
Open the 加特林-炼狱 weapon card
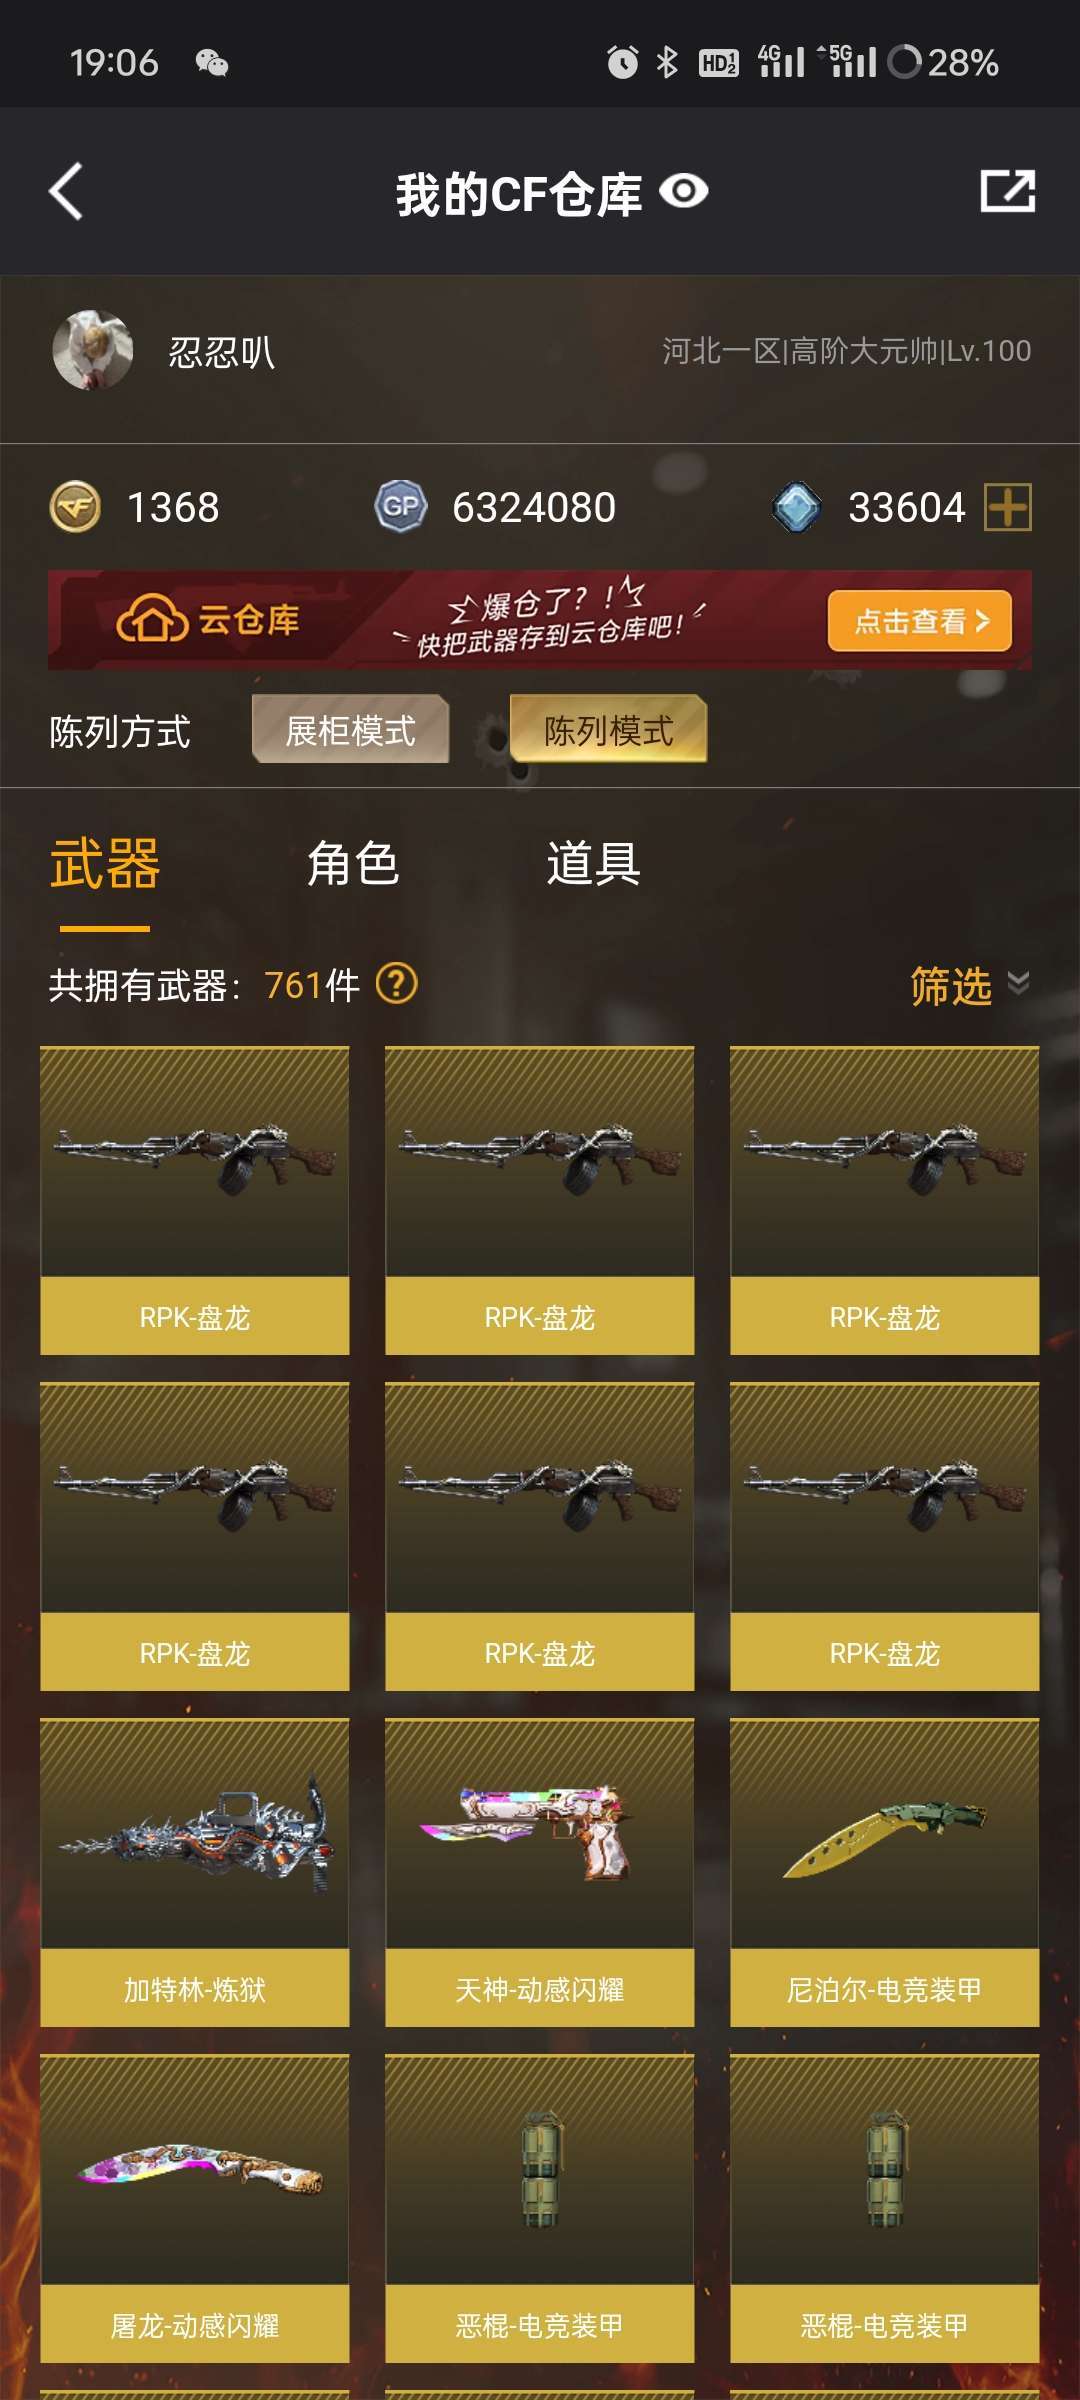pyautogui.click(x=195, y=1873)
